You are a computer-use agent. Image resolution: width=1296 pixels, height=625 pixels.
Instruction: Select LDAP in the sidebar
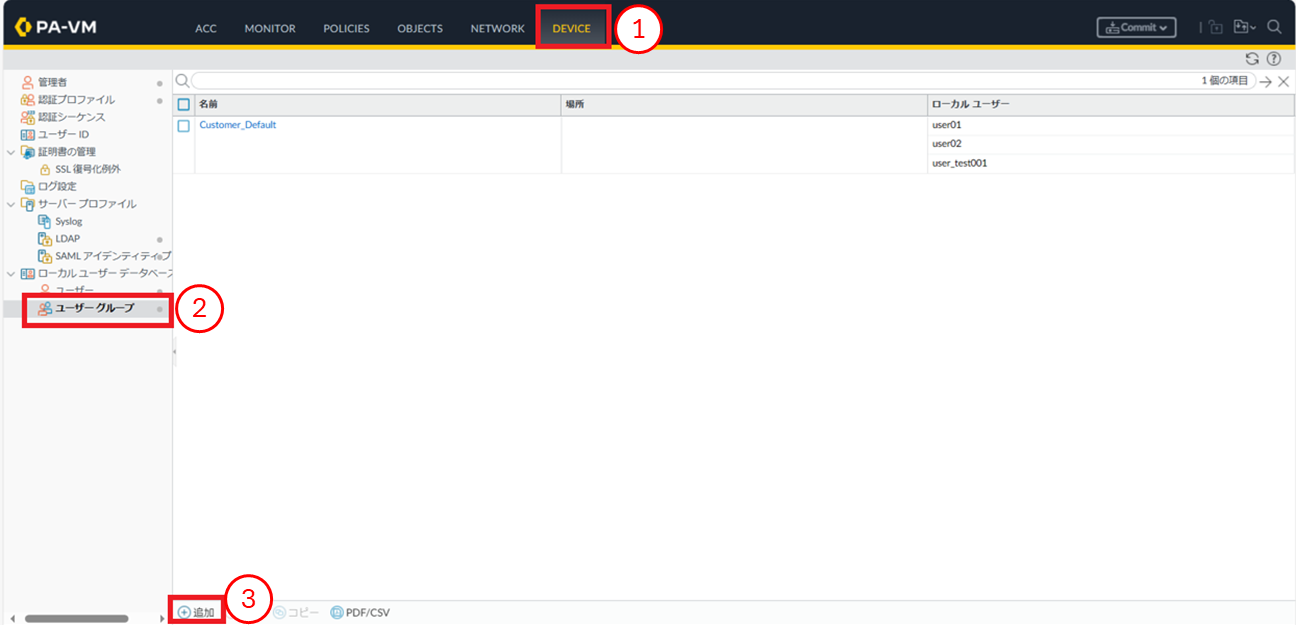click(x=67, y=239)
